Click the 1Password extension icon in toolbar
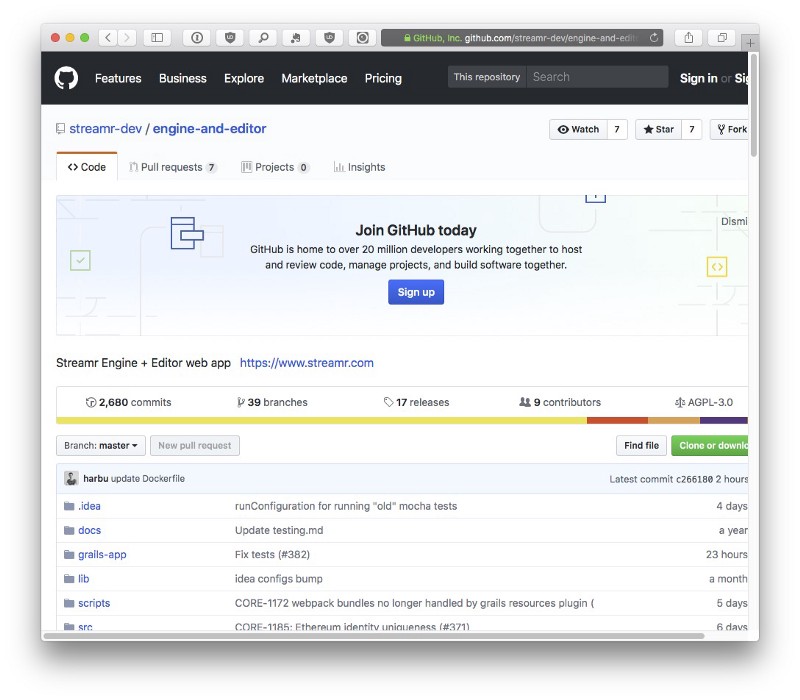Viewport: 800px width, 700px height. (x=197, y=38)
